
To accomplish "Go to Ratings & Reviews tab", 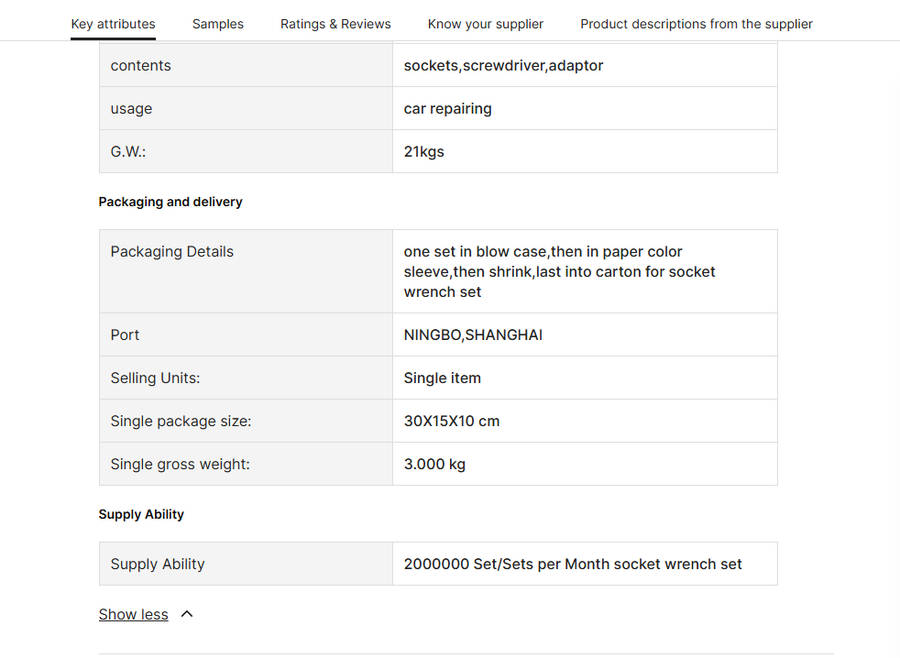I will [x=335, y=24].
